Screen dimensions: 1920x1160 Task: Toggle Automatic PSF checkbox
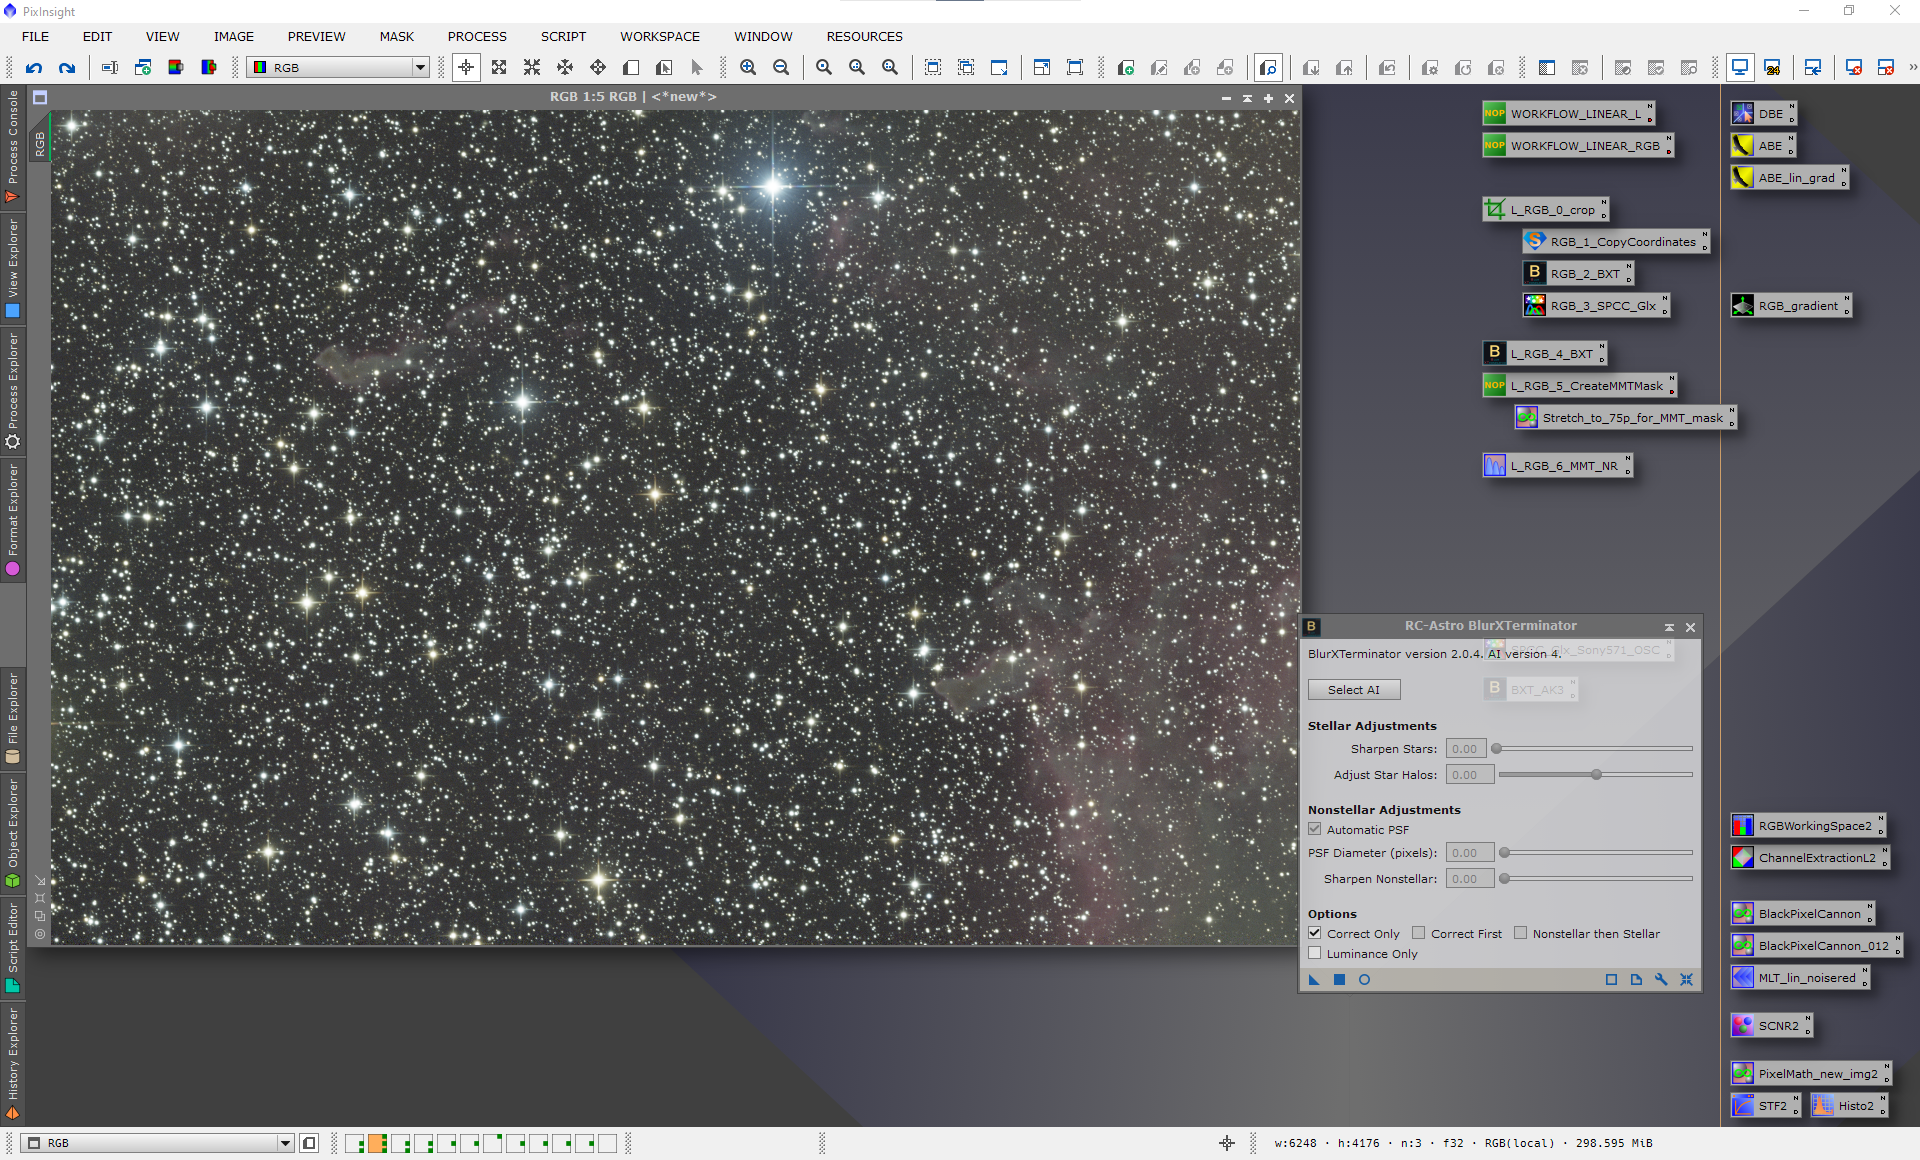(1315, 829)
